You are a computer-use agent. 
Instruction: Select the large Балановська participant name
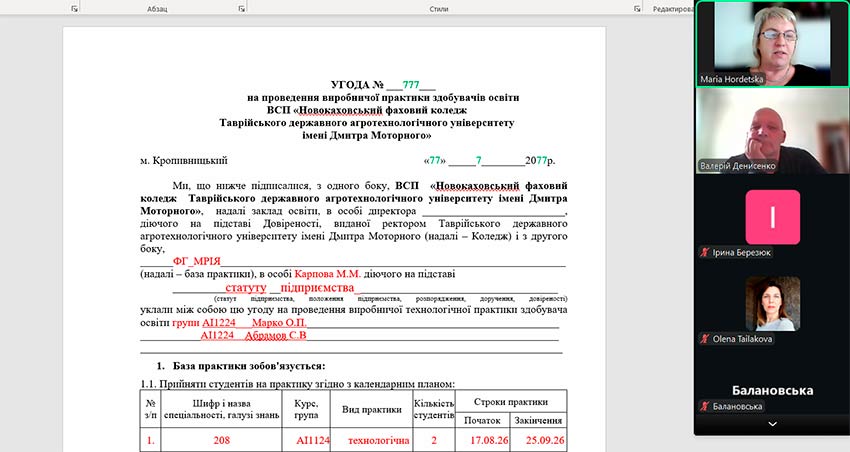[x=772, y=390]
